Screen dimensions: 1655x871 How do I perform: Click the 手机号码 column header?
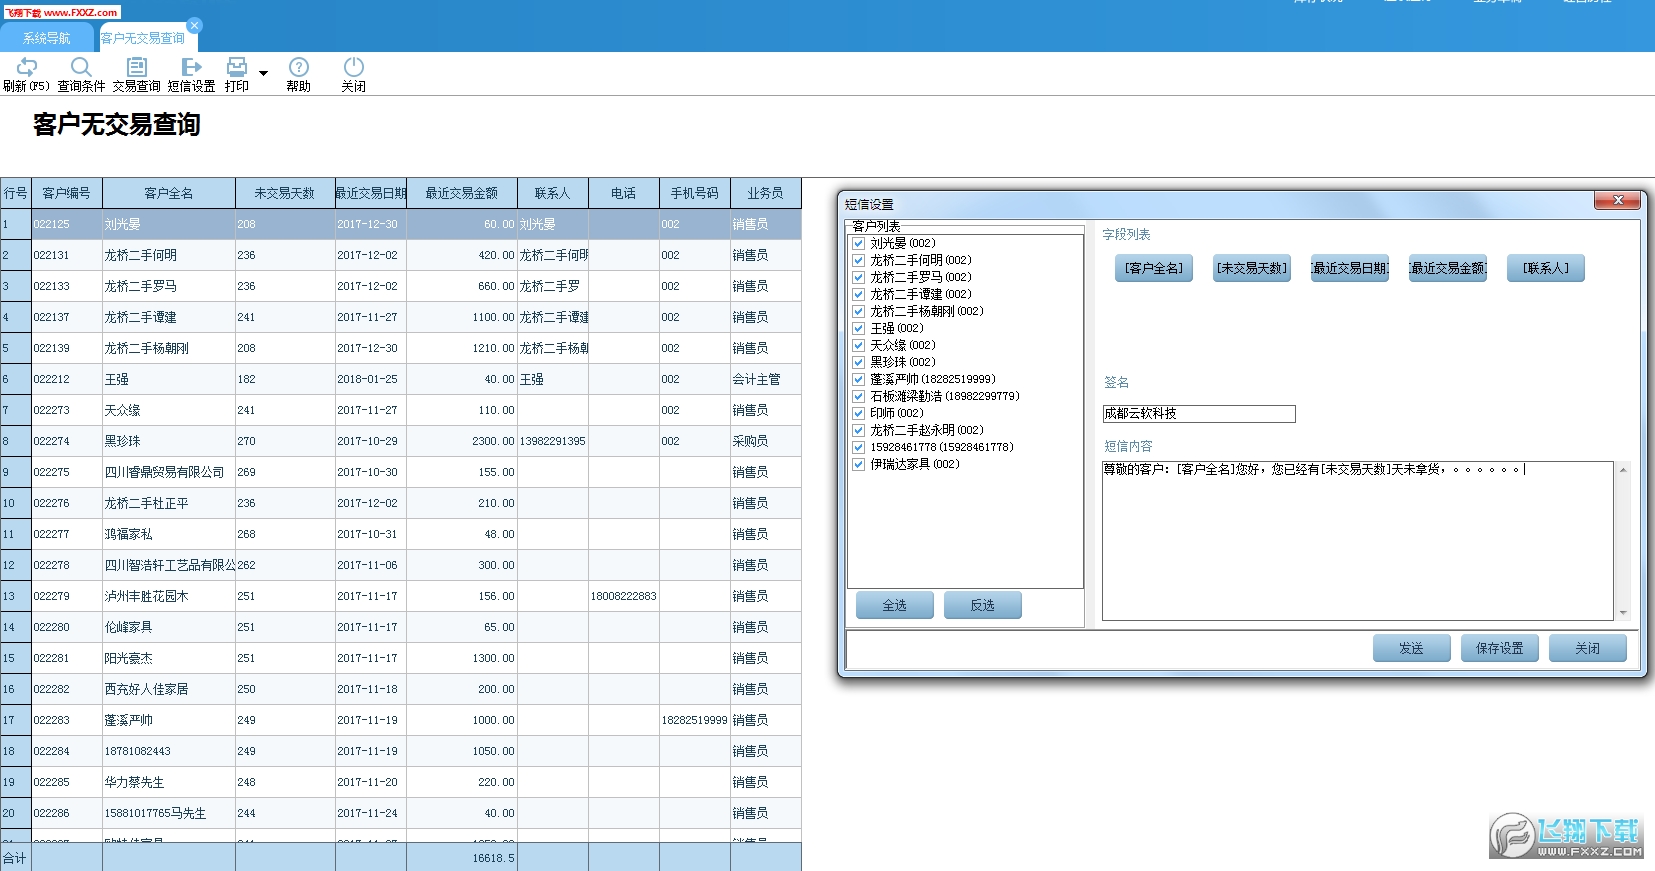click(x=694, y=193)
